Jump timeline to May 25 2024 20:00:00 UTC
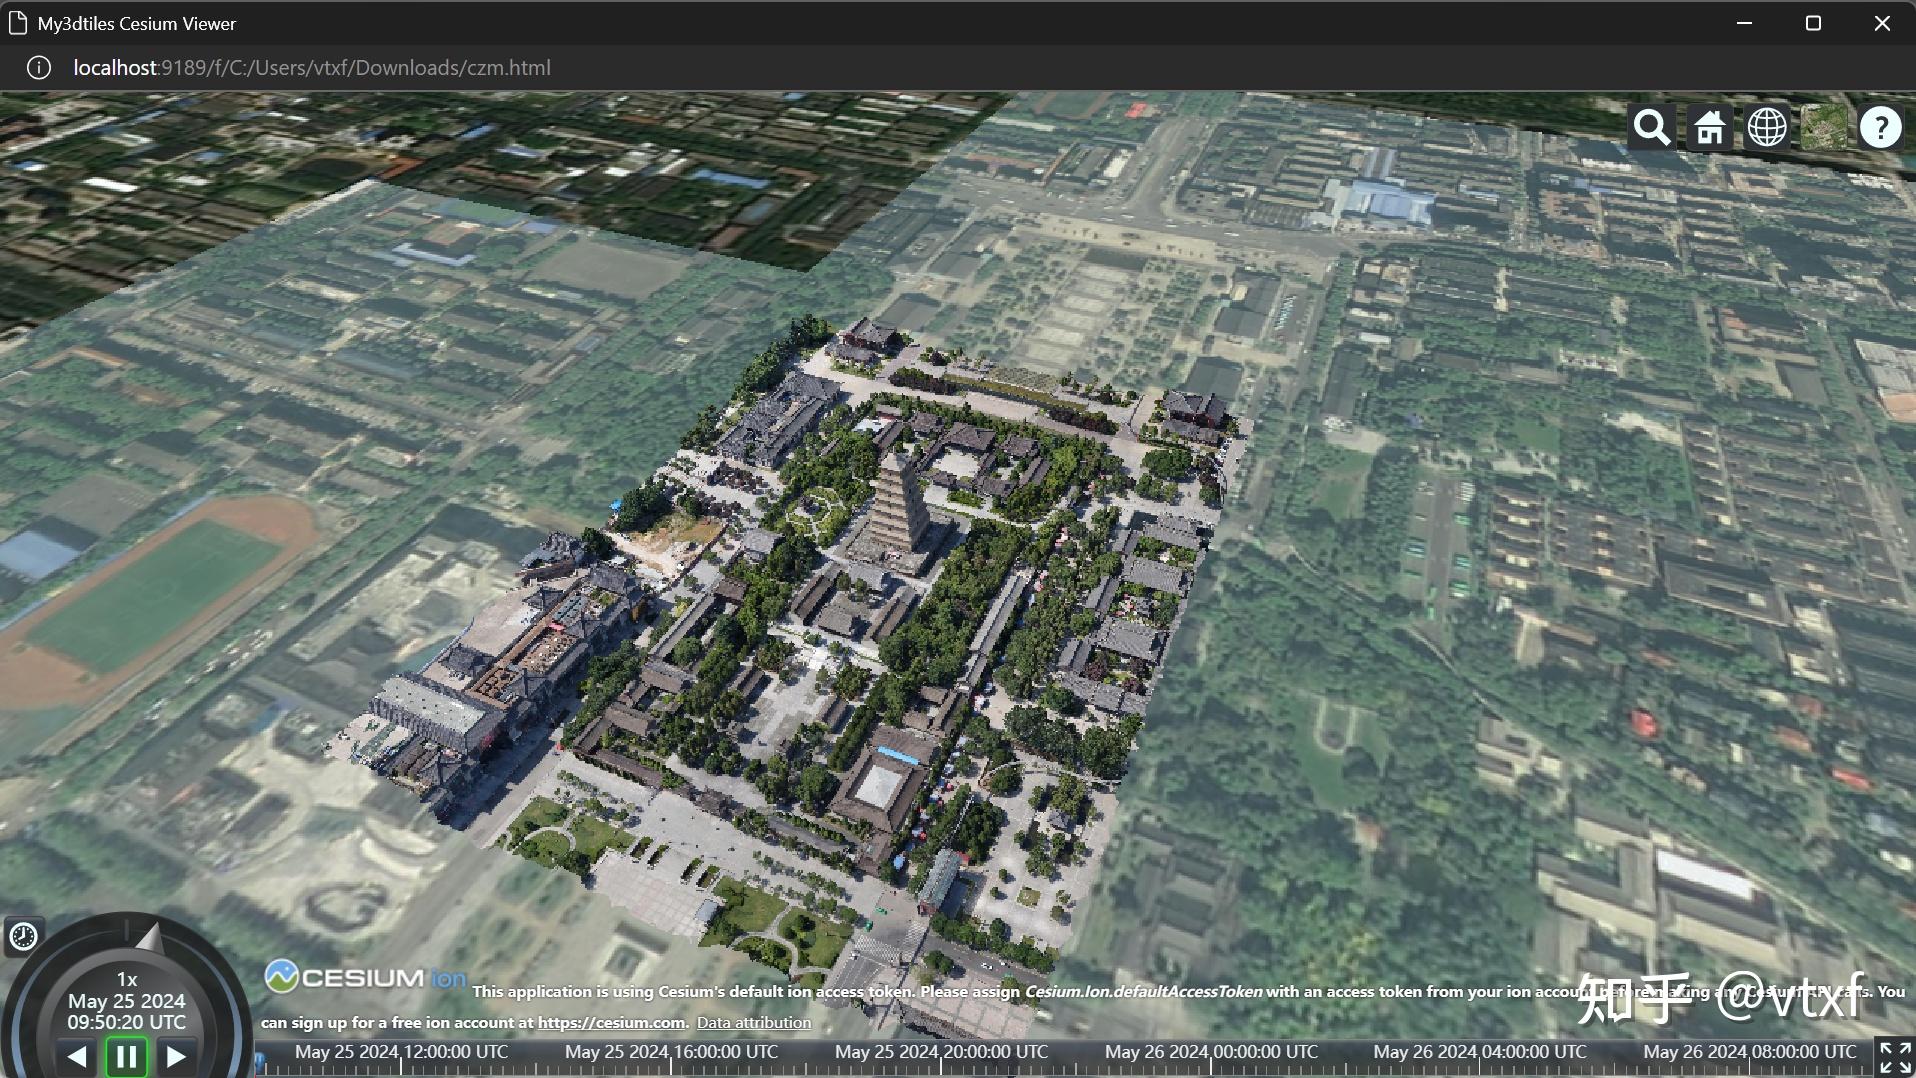Screen dimensions: 1916x1078 pyautogui.click(x=941, y=1052)
